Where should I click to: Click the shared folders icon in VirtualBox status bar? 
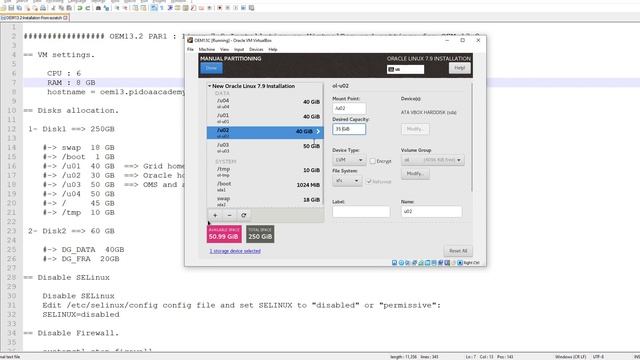[427, 263]
